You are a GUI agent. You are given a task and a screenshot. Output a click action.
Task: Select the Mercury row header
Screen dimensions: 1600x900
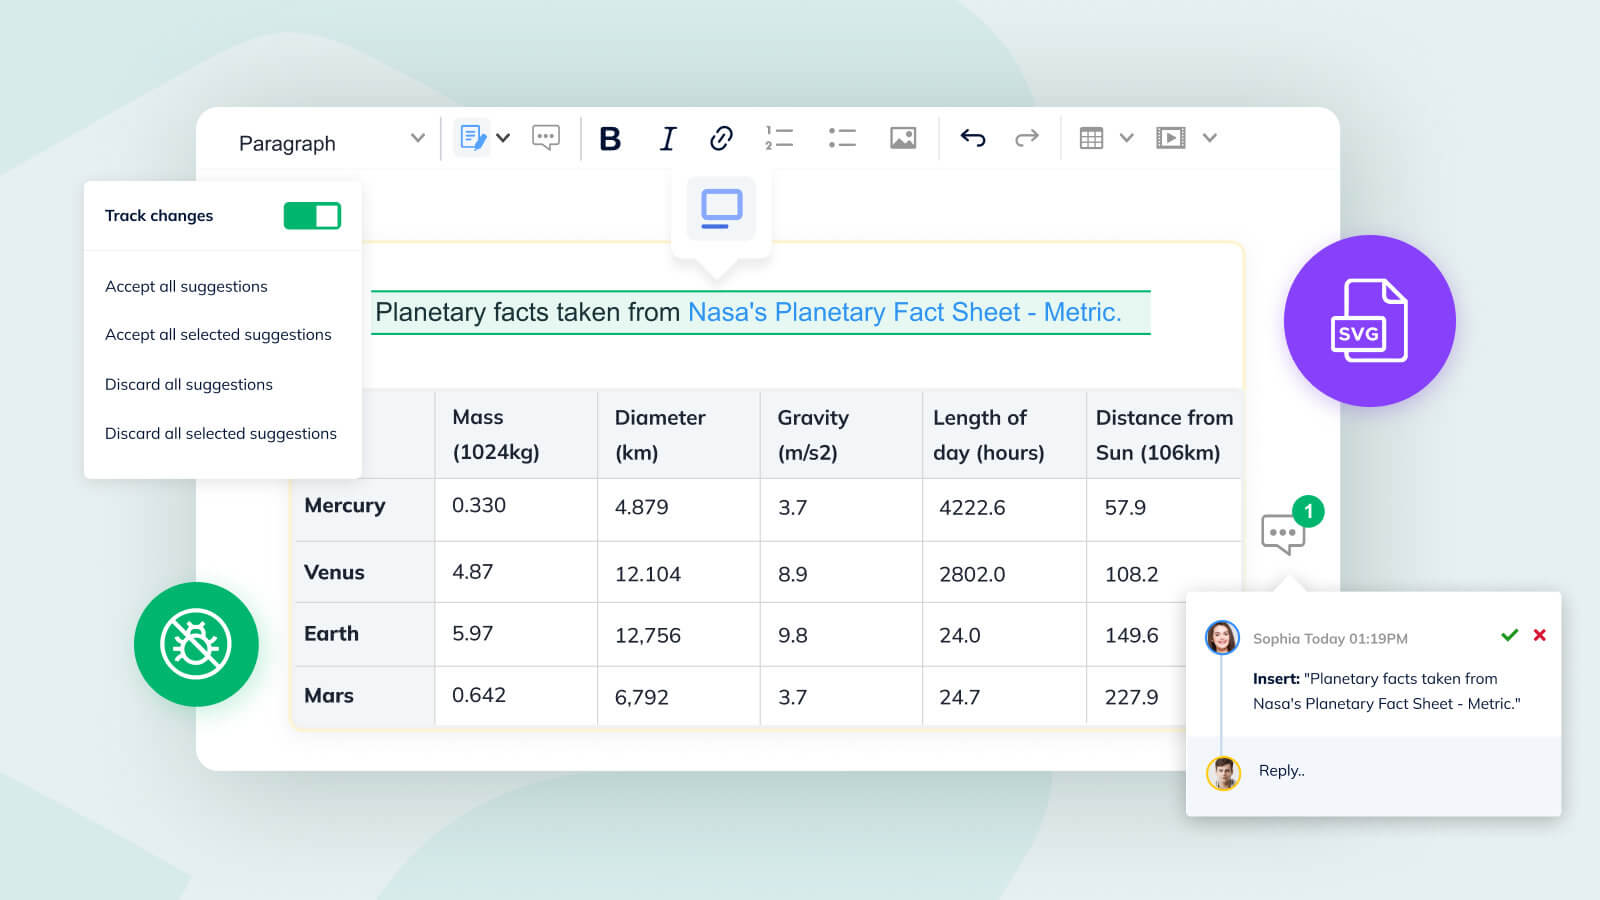pyautogui.click(x=365, y=510)
